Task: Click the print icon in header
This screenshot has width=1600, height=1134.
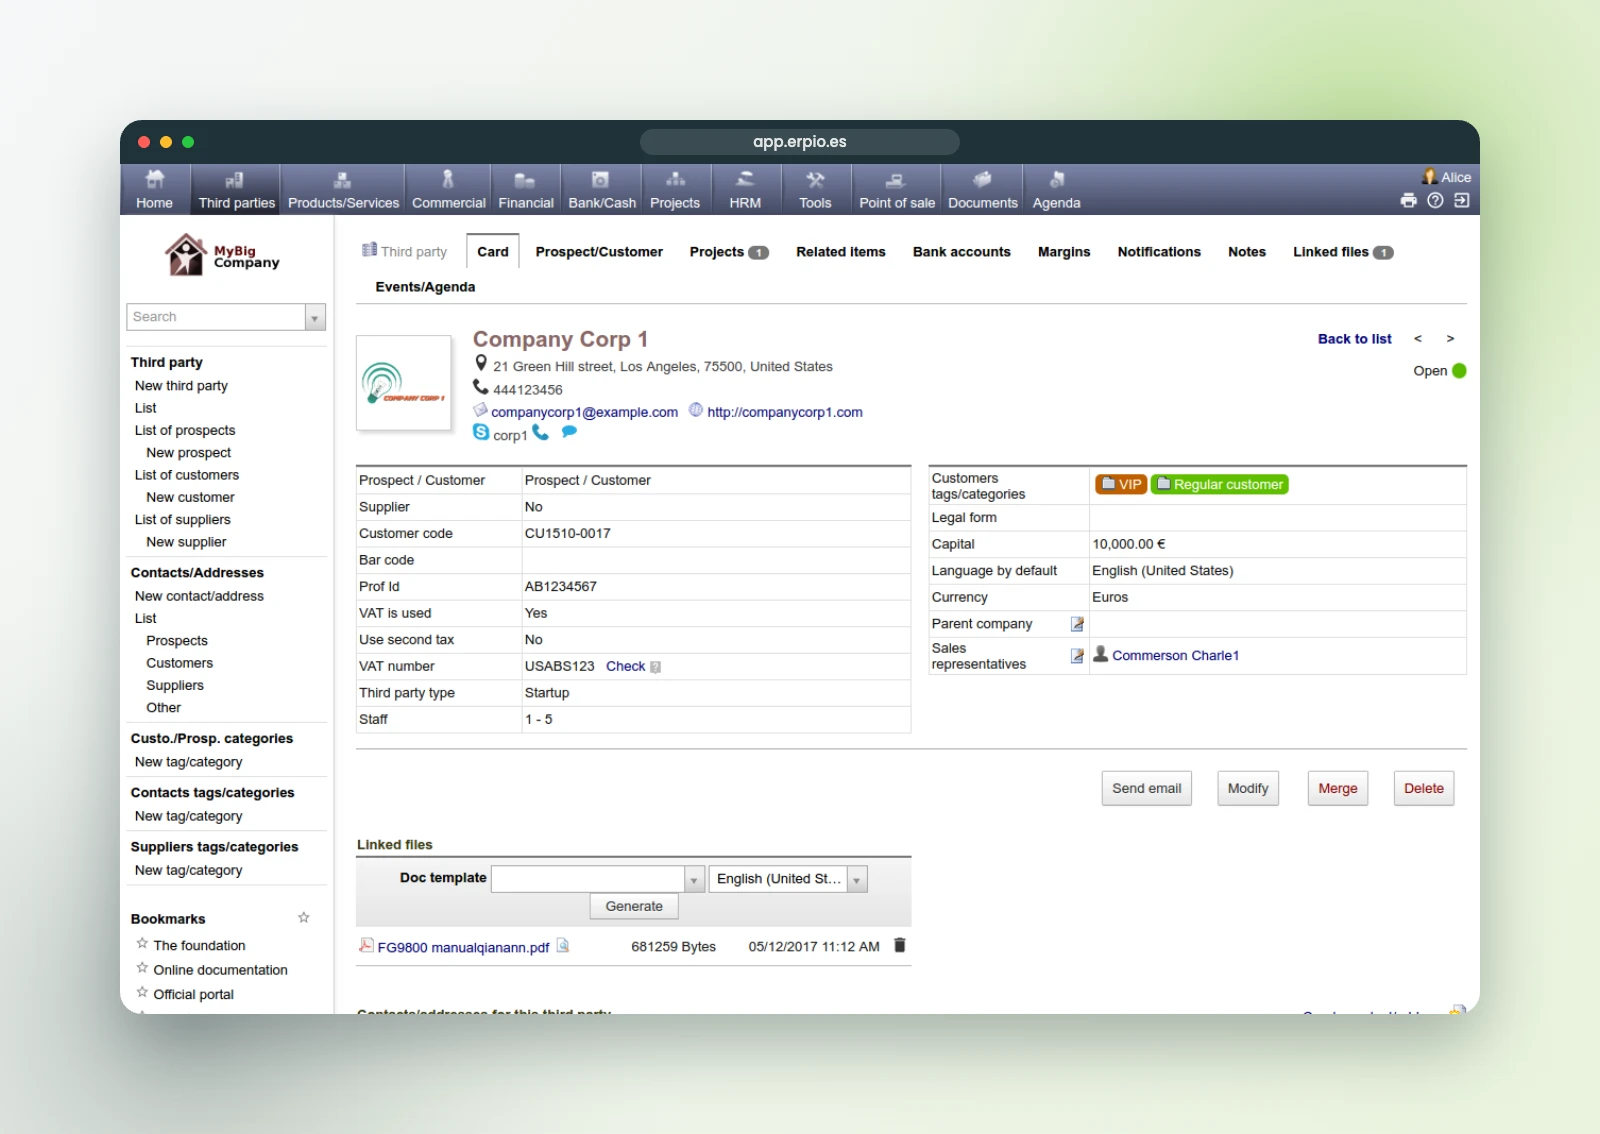Action: pos(1408,200)
